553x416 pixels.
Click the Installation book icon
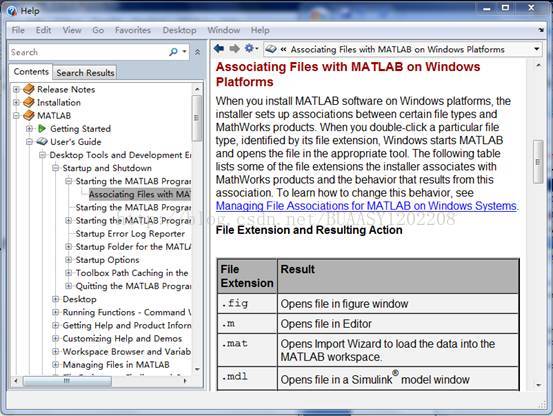[x=29, y=102]
